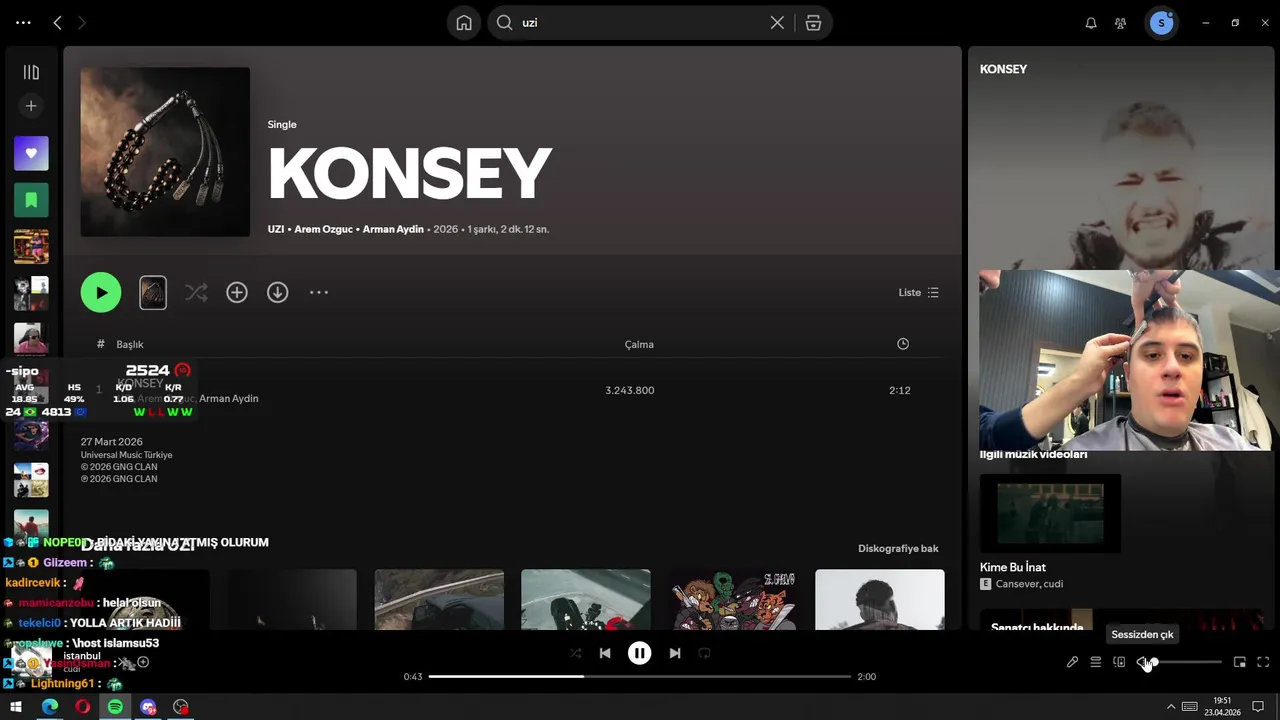
Task: Create playlist with plus icon in sidebar
Action: tap(31, 105)
